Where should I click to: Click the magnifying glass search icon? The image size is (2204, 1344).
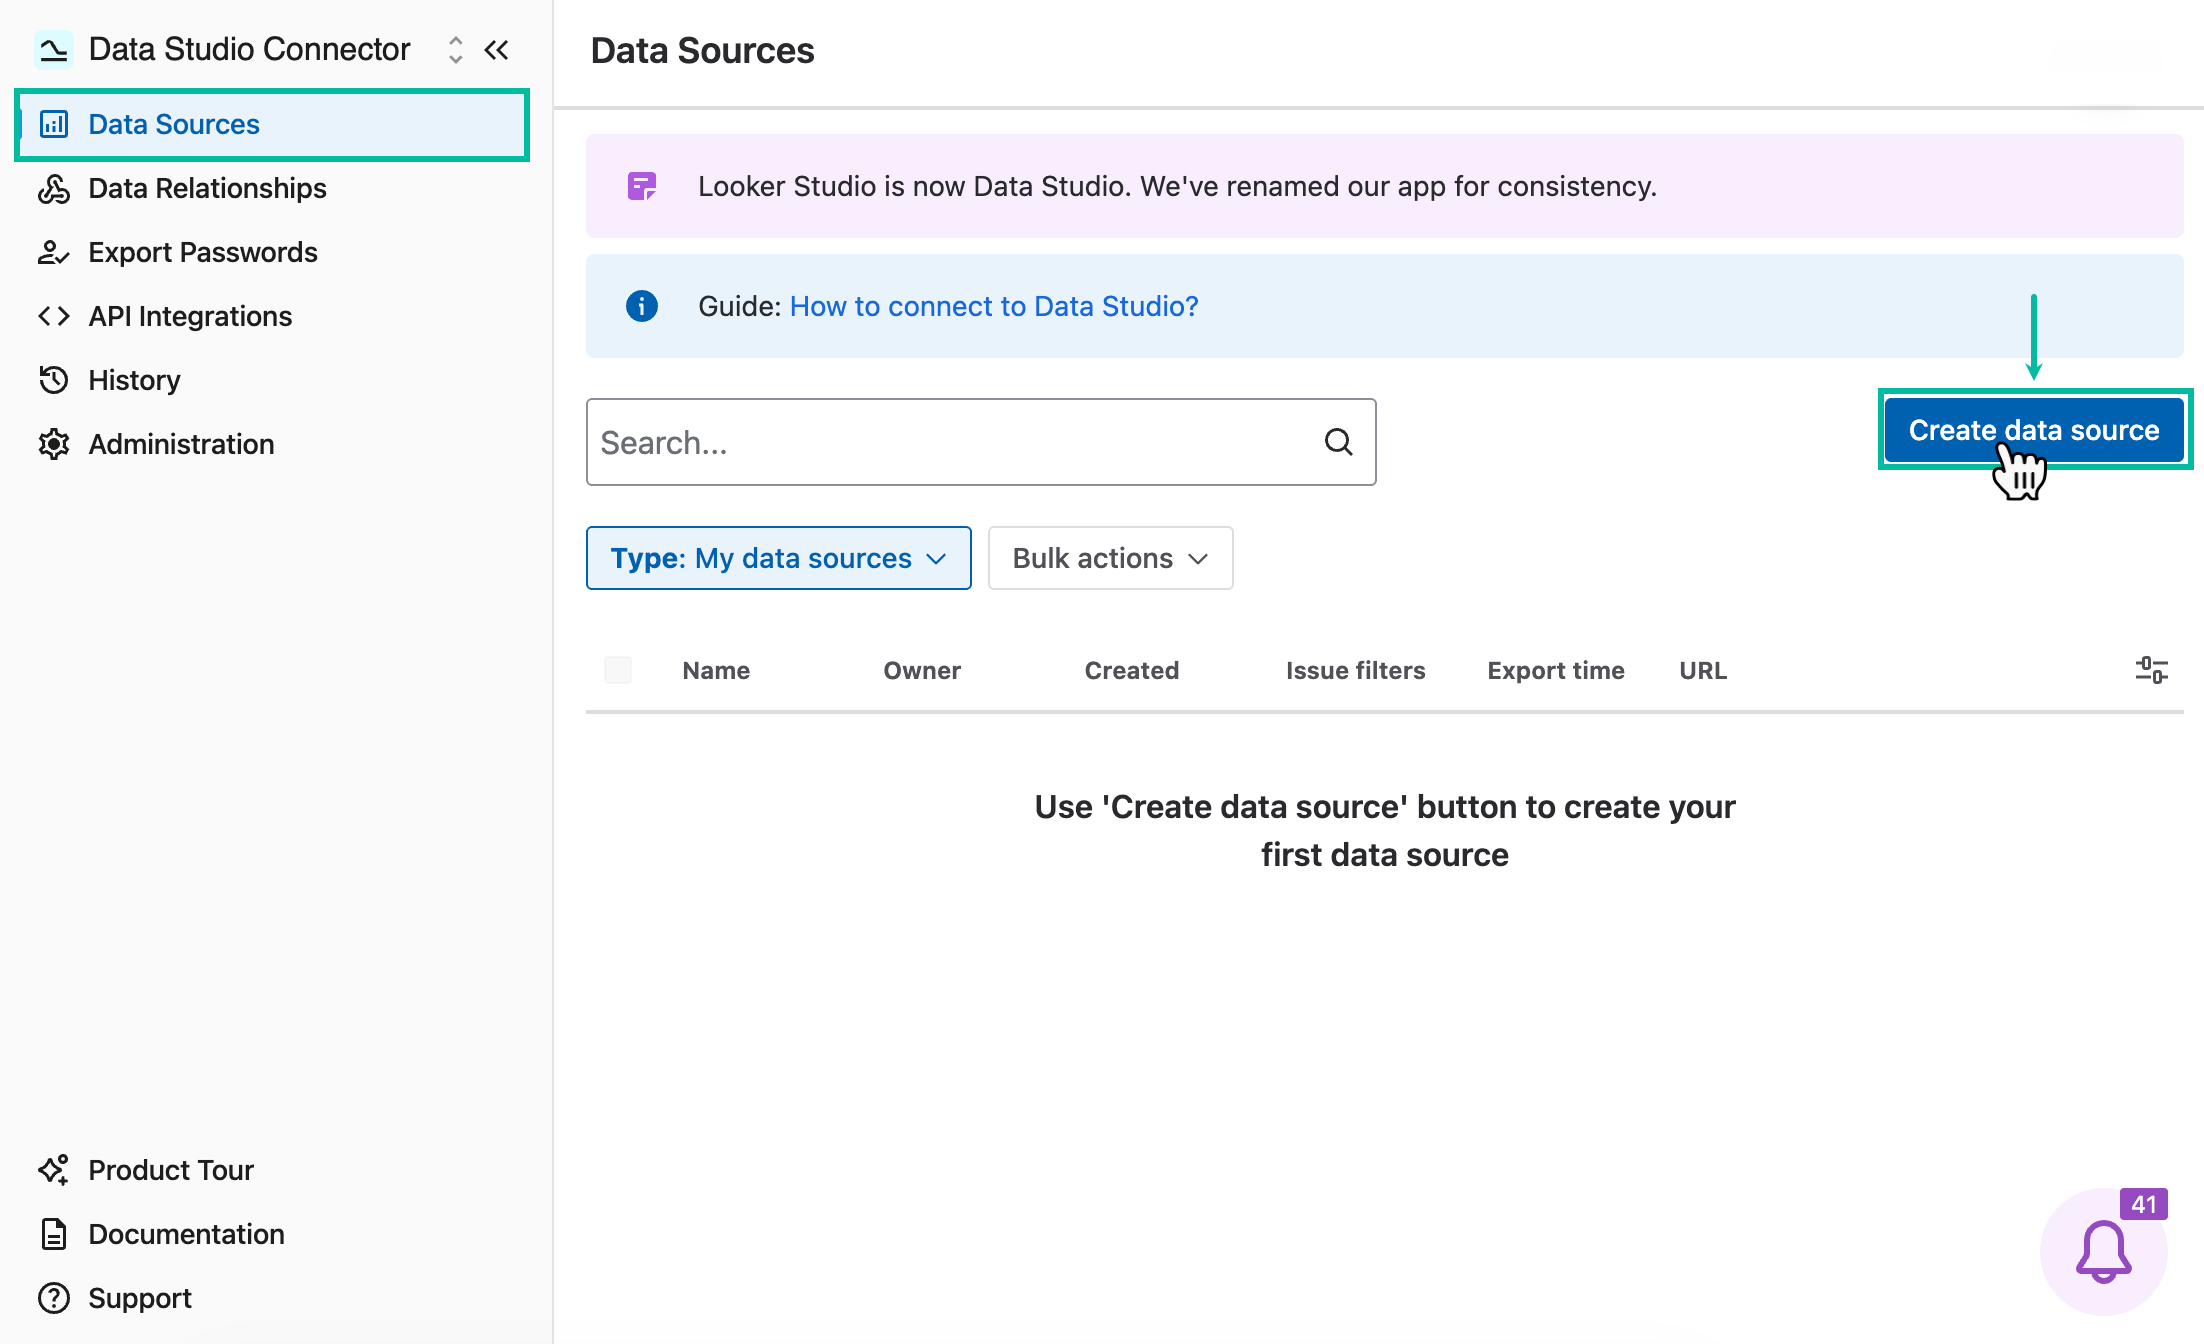point(1339,442)
